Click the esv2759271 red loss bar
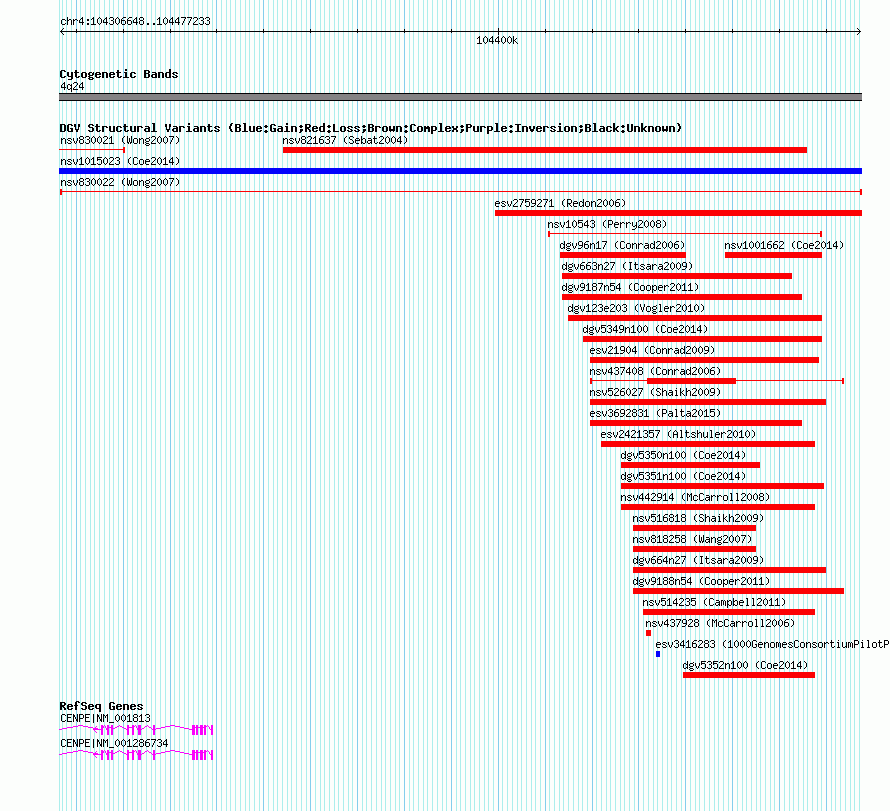The height and width of the screenshot is (811, 890). tap(678, 213)
